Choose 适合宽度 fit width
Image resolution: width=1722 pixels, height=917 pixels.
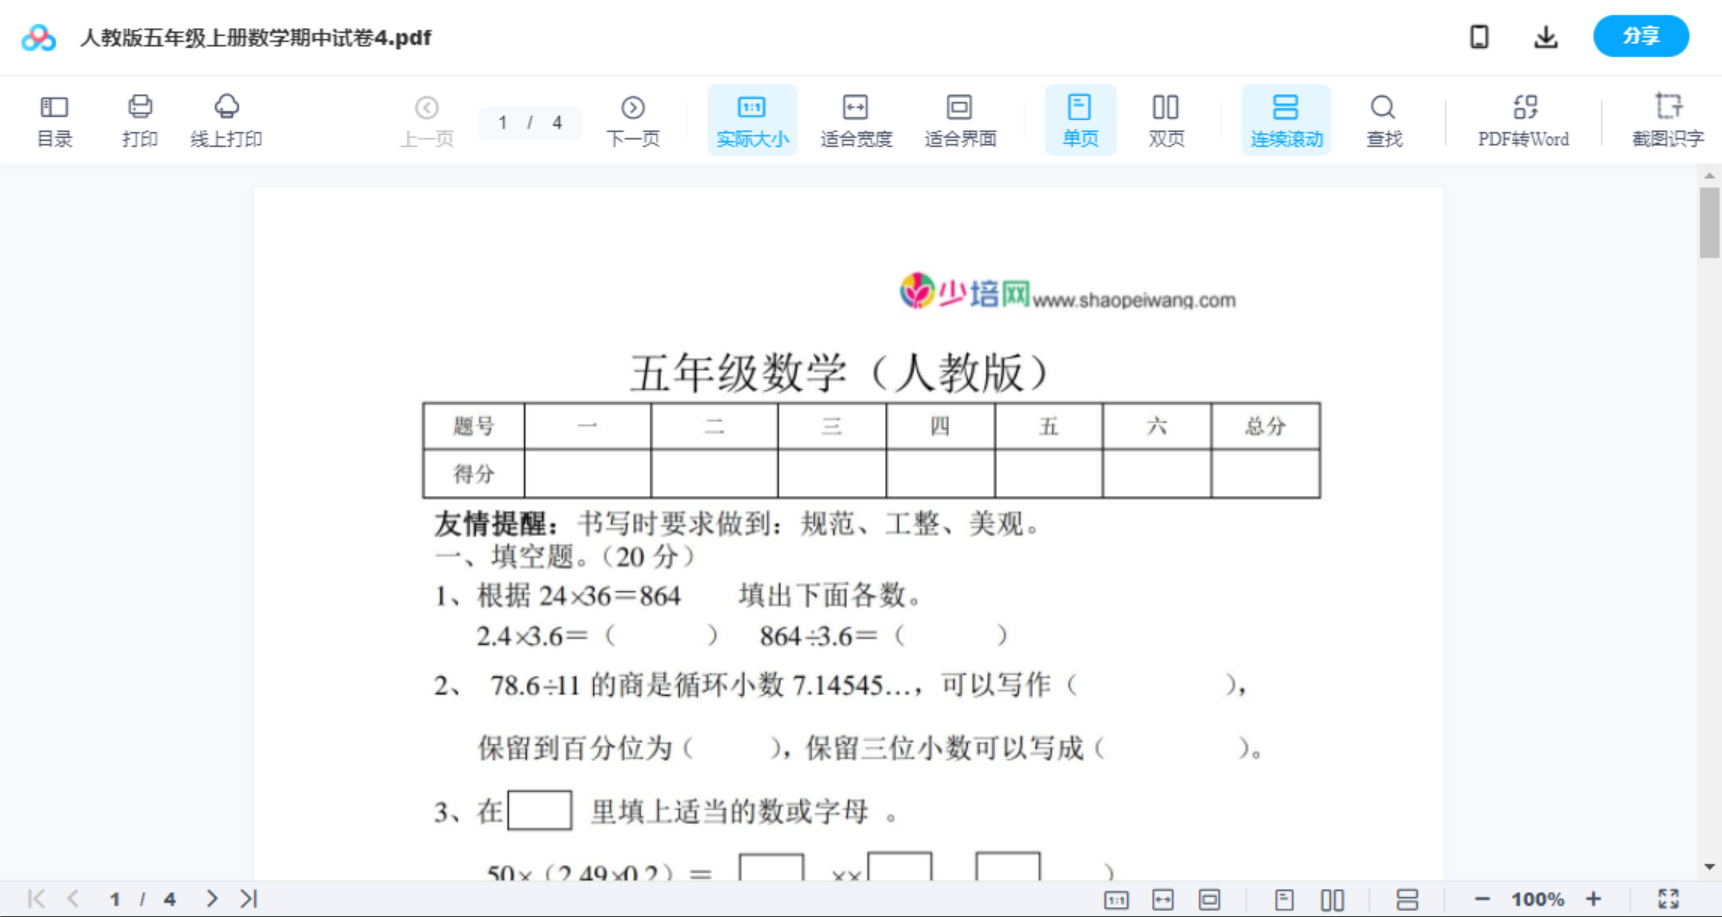[856, 121]
